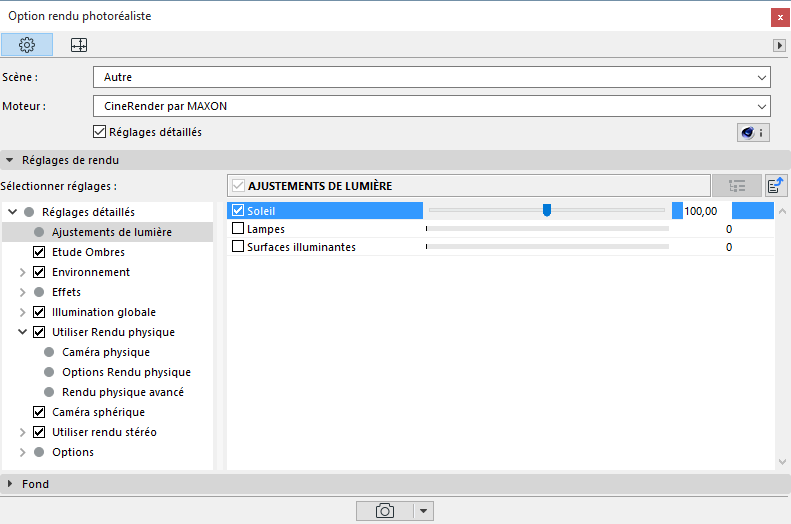The width and height of the screenshot is (791, 524).
Task: Toggle the Caméra sphérique checkbox
Action: point(39,412)
